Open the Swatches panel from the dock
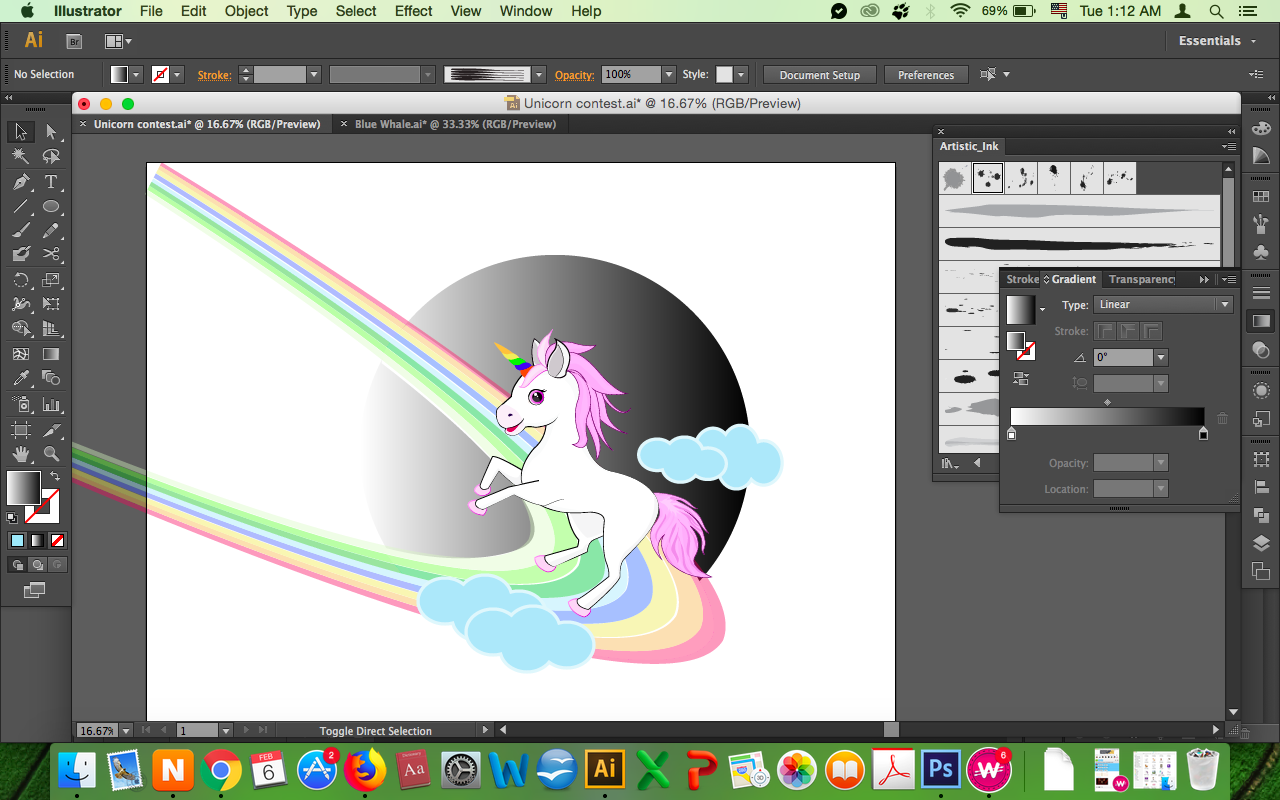The image size is (1280, 800). (x=1261, y=197)
